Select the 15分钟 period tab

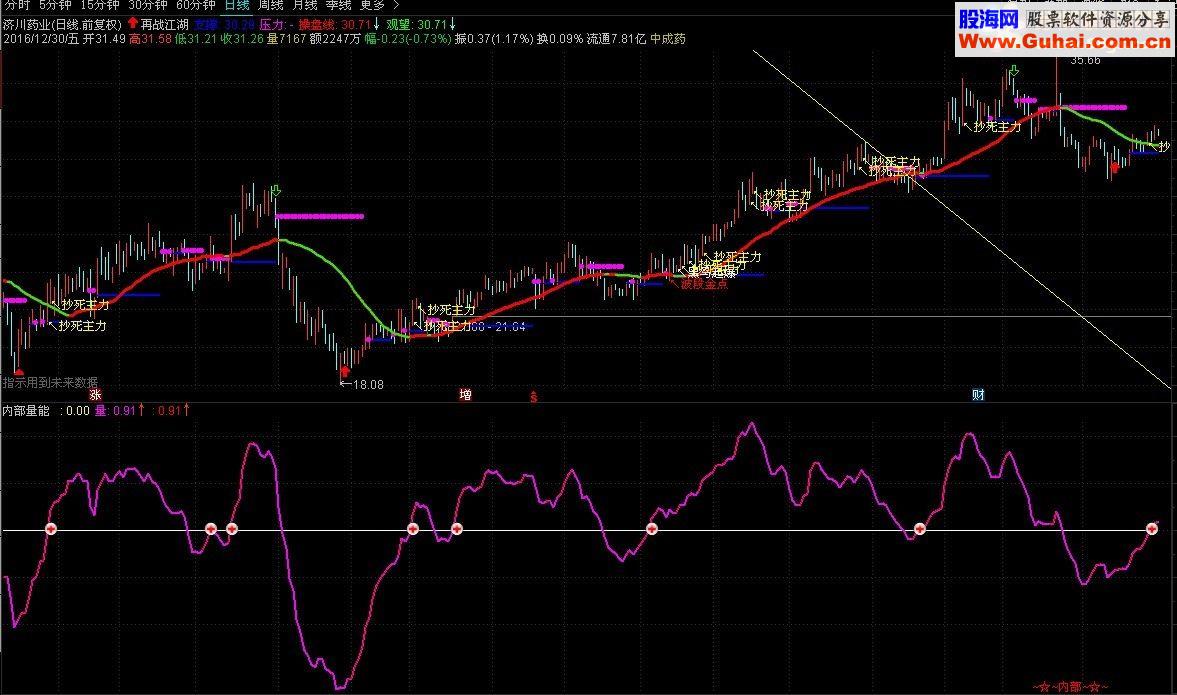tap(100, 5)
